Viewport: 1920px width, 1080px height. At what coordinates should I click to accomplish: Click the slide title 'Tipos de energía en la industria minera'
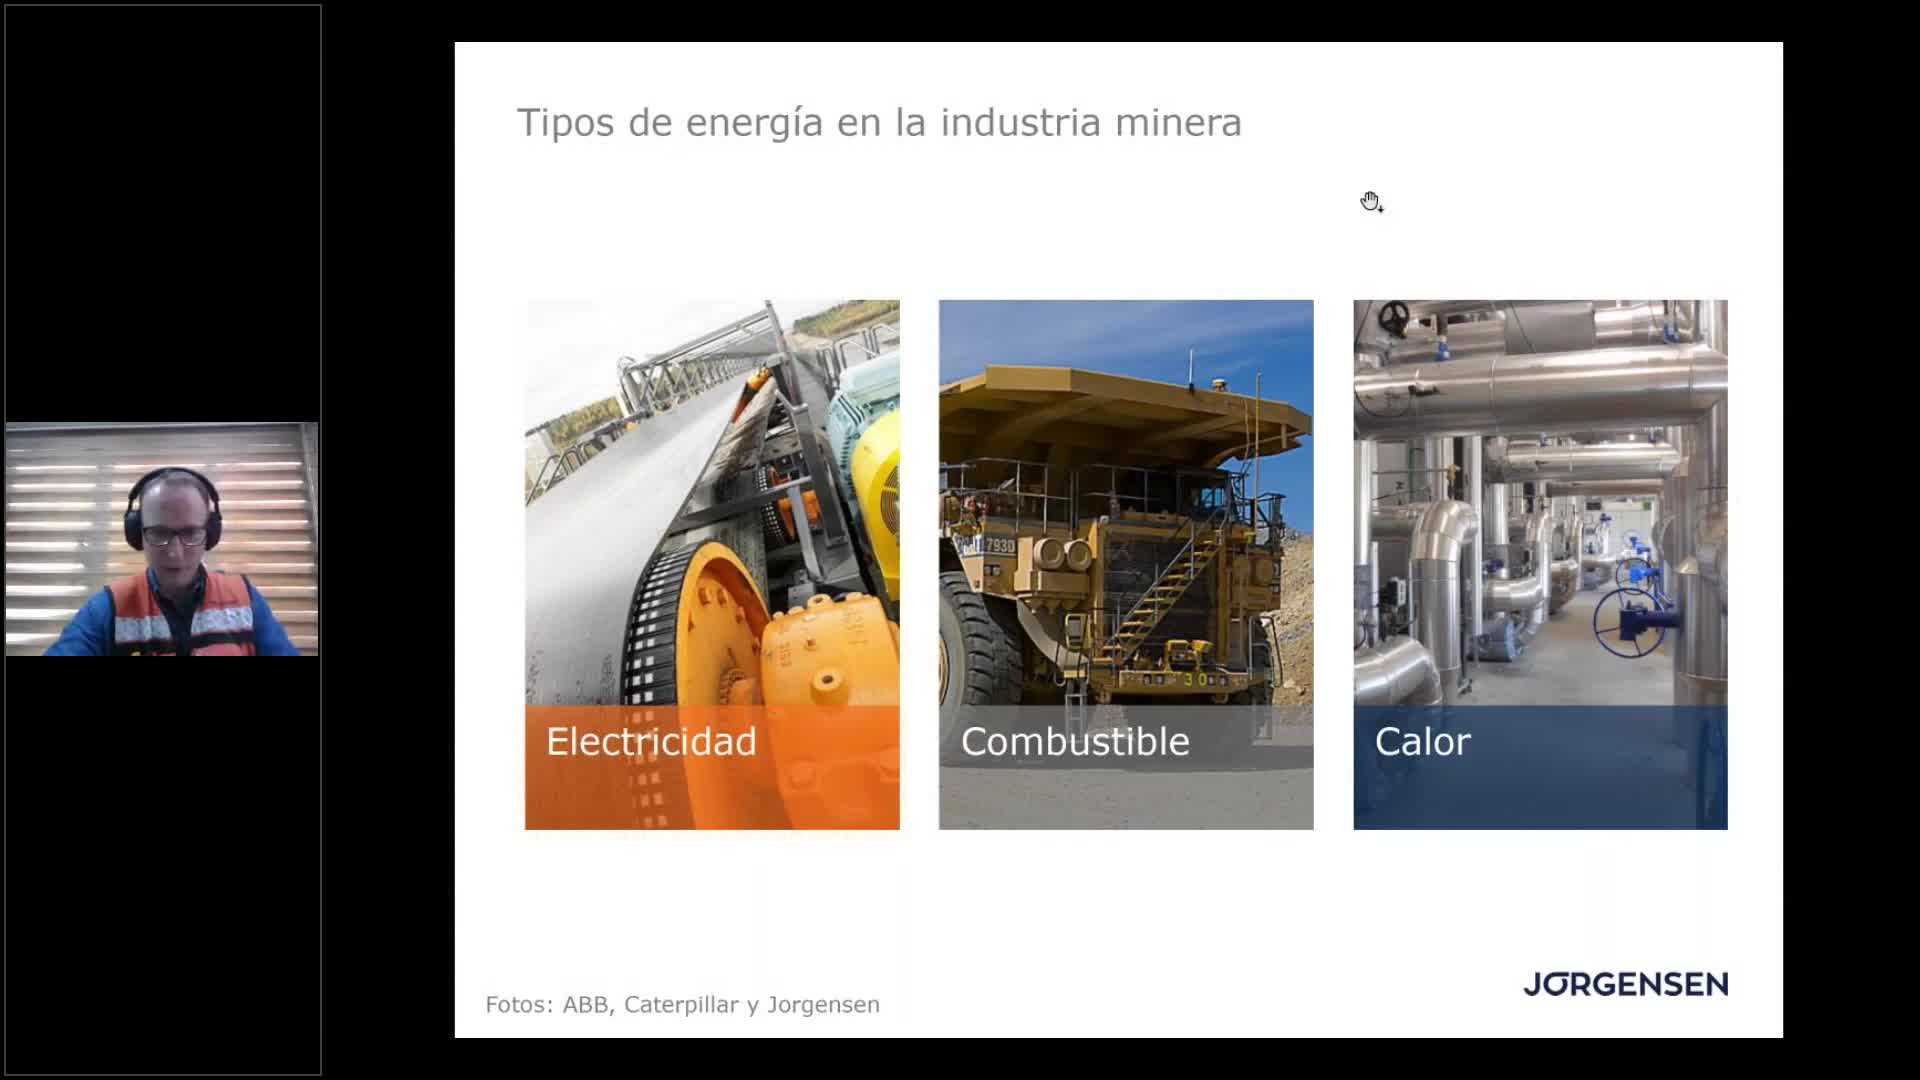tap(879, 123)
